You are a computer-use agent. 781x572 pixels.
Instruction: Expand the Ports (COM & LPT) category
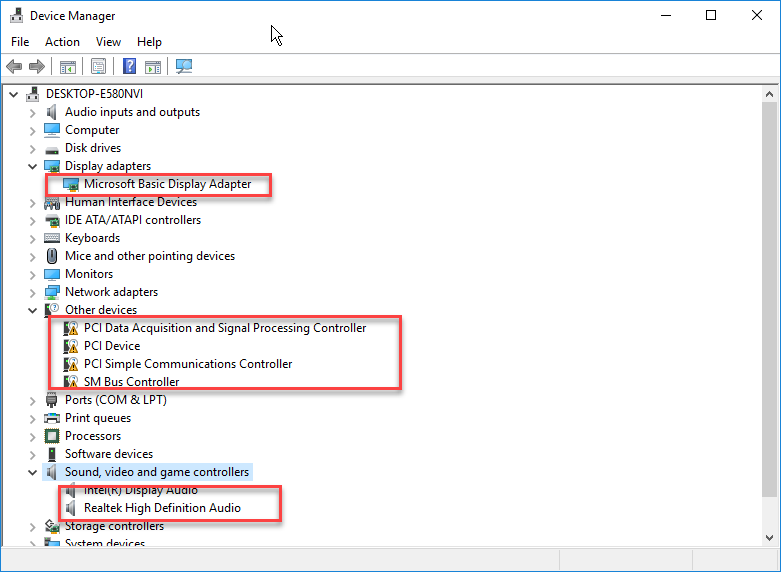(x=33, y=400)
